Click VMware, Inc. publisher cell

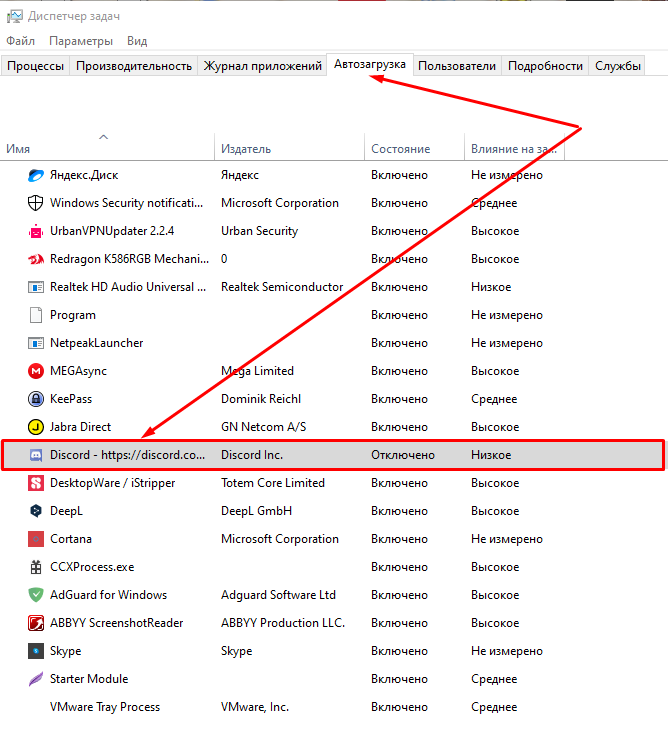click(255, 707)
